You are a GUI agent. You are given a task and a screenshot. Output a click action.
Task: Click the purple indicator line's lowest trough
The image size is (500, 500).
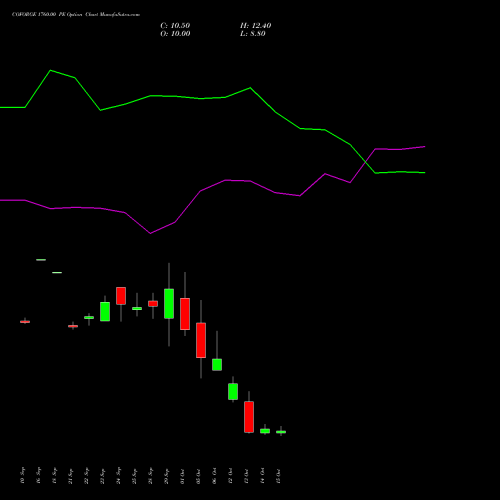pos(150,233)
